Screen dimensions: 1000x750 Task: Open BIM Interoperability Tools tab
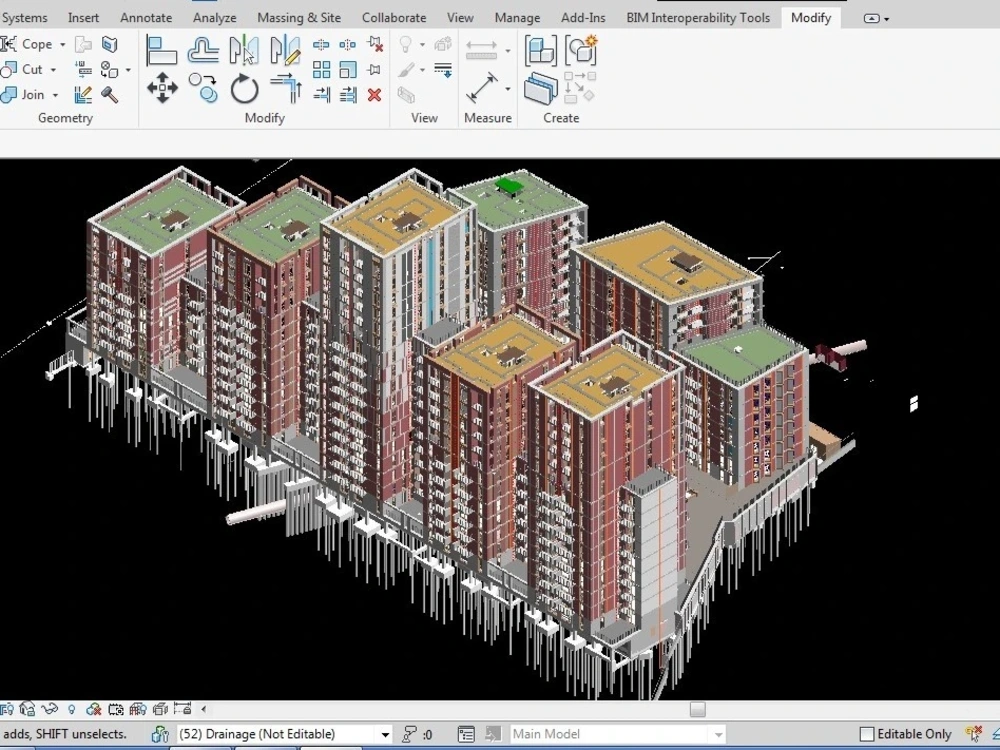tap(698, 18)
